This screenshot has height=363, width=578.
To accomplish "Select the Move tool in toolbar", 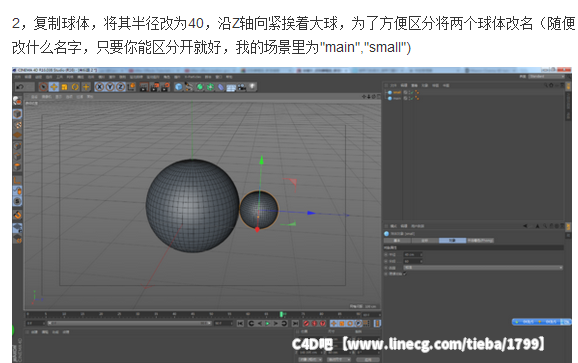I will point(54,87).
